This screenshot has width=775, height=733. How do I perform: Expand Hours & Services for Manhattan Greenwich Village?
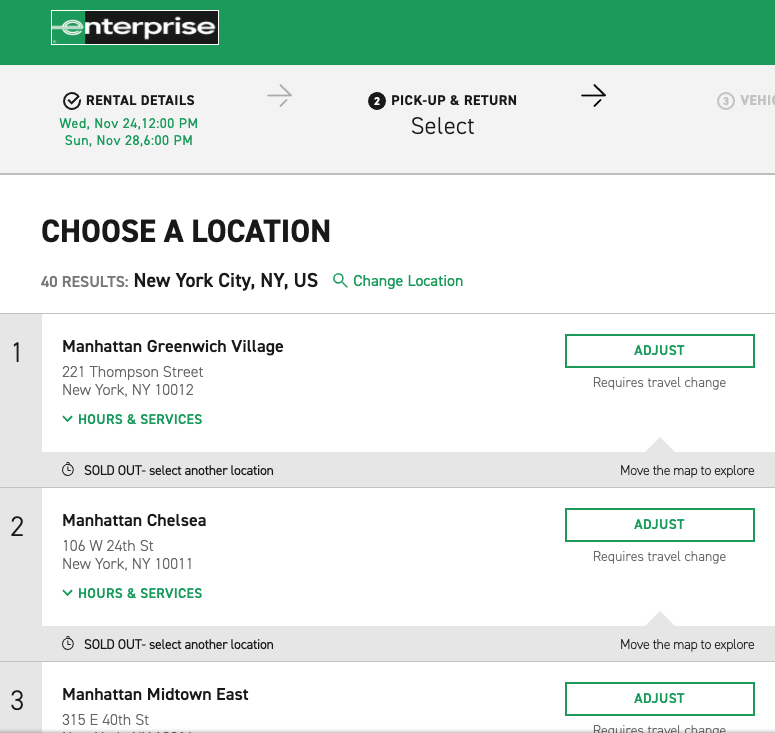(x=132, y=419)
